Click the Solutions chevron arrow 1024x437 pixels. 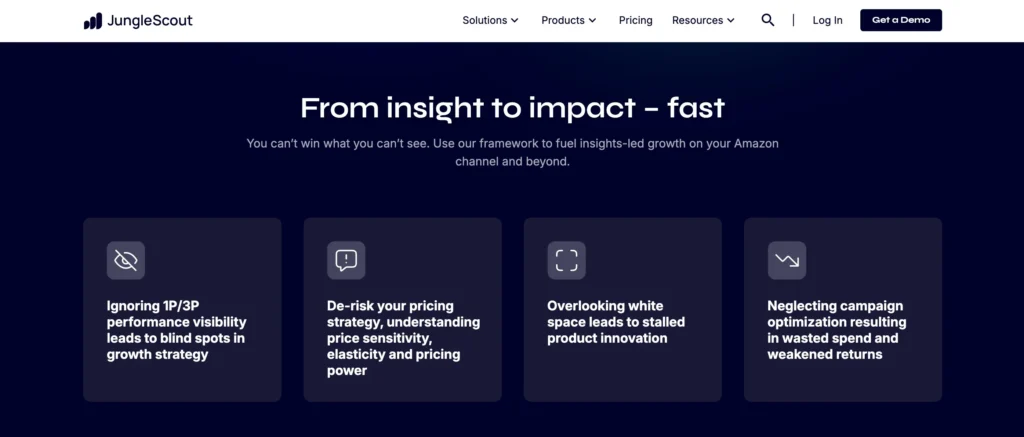tap(515, 20)
